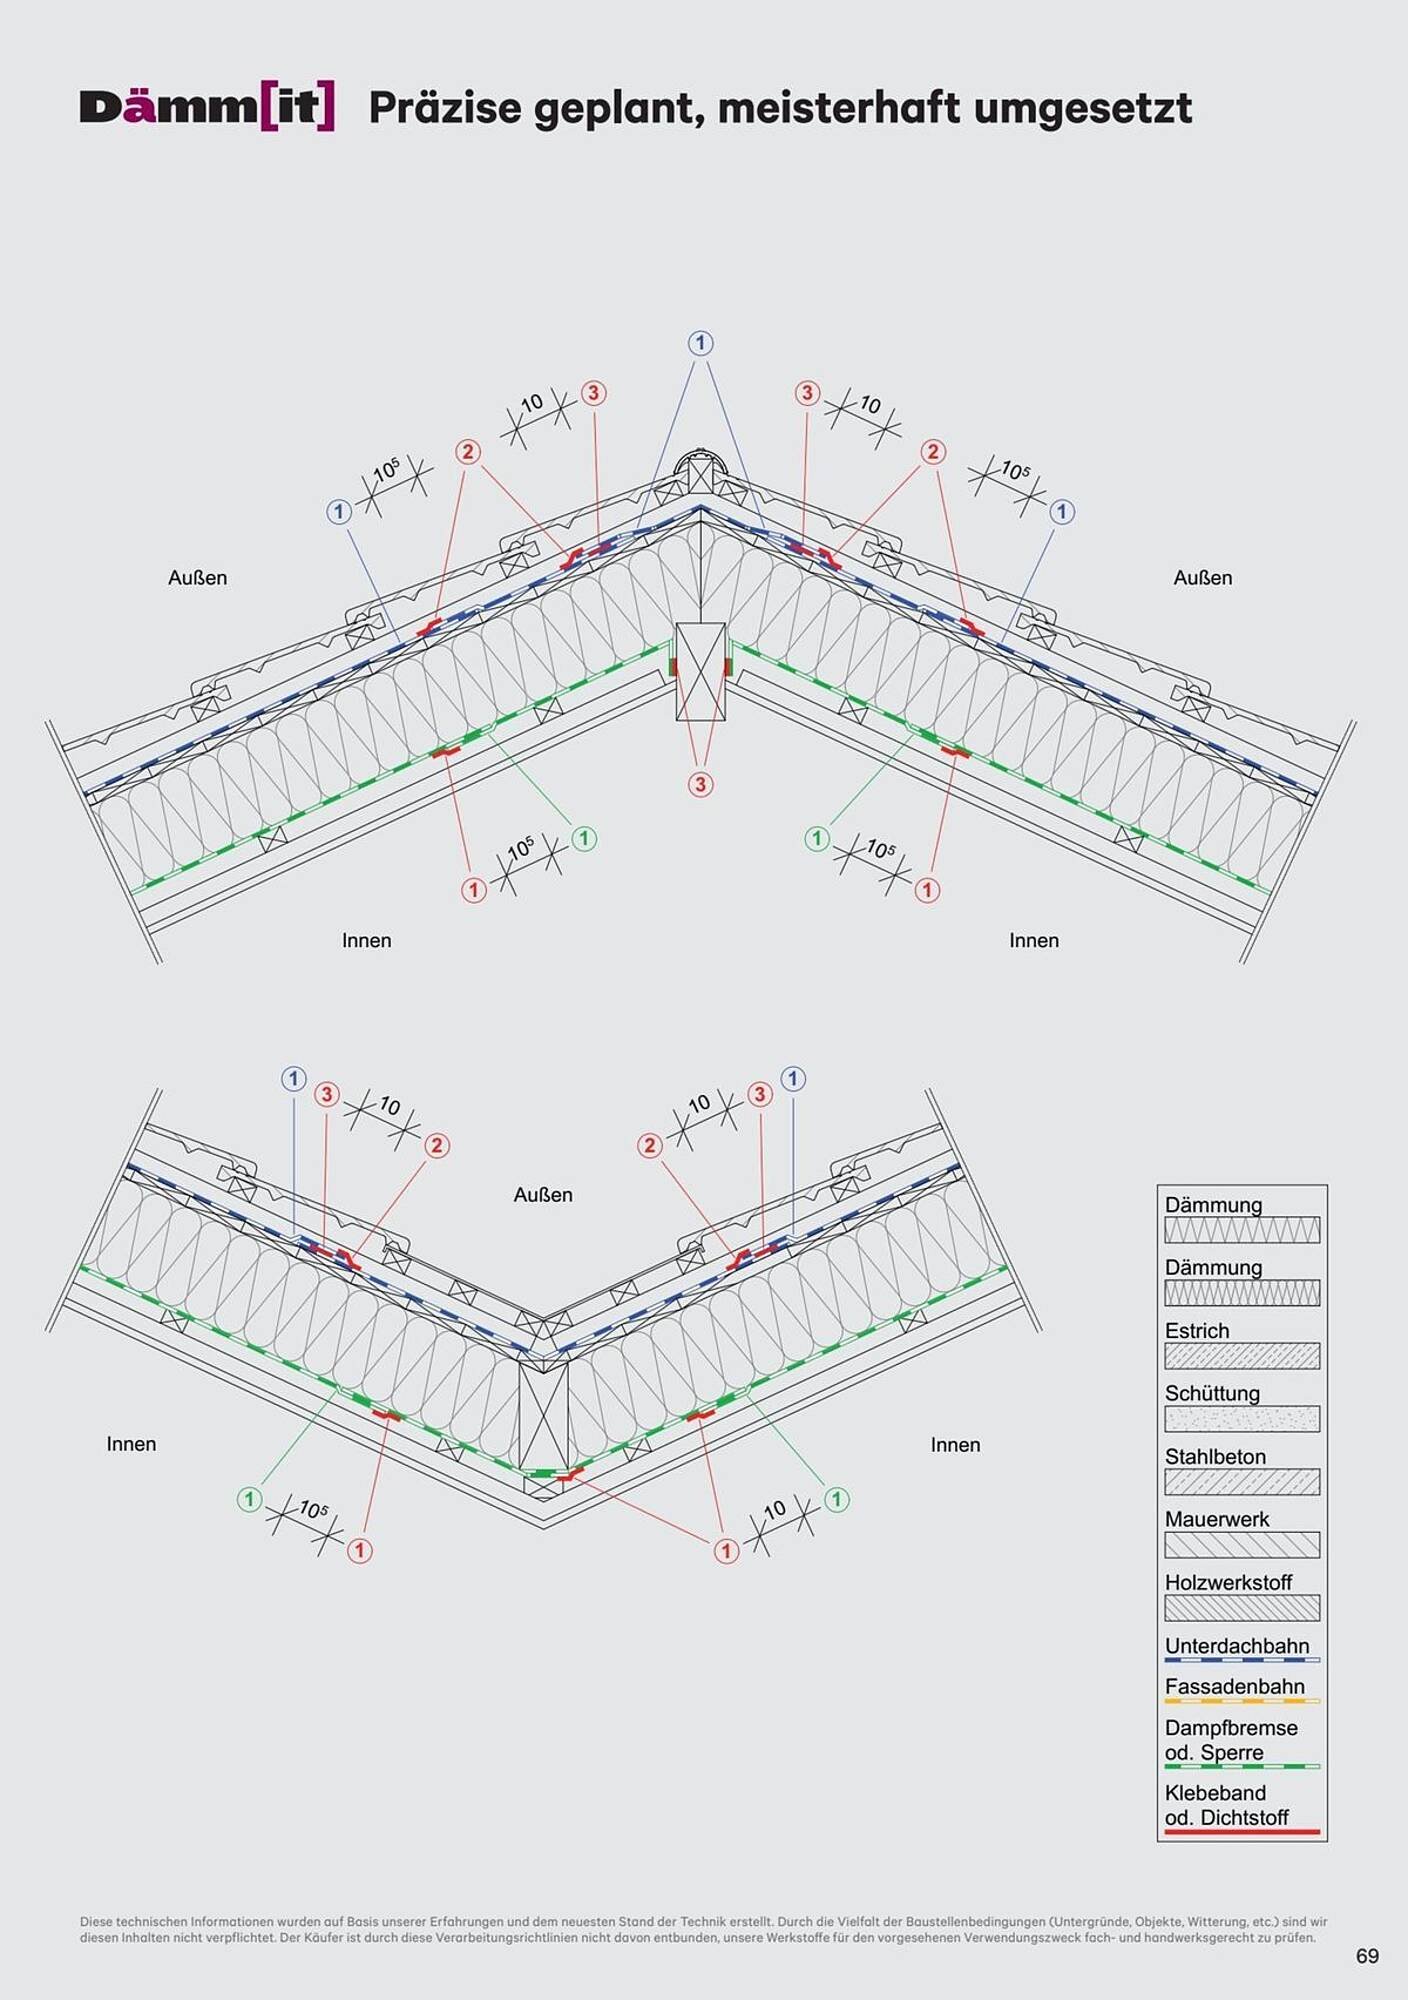
Task: Select the Holzwerkstoff hatch pattern in the legend
Action: coord(1241,1608)
